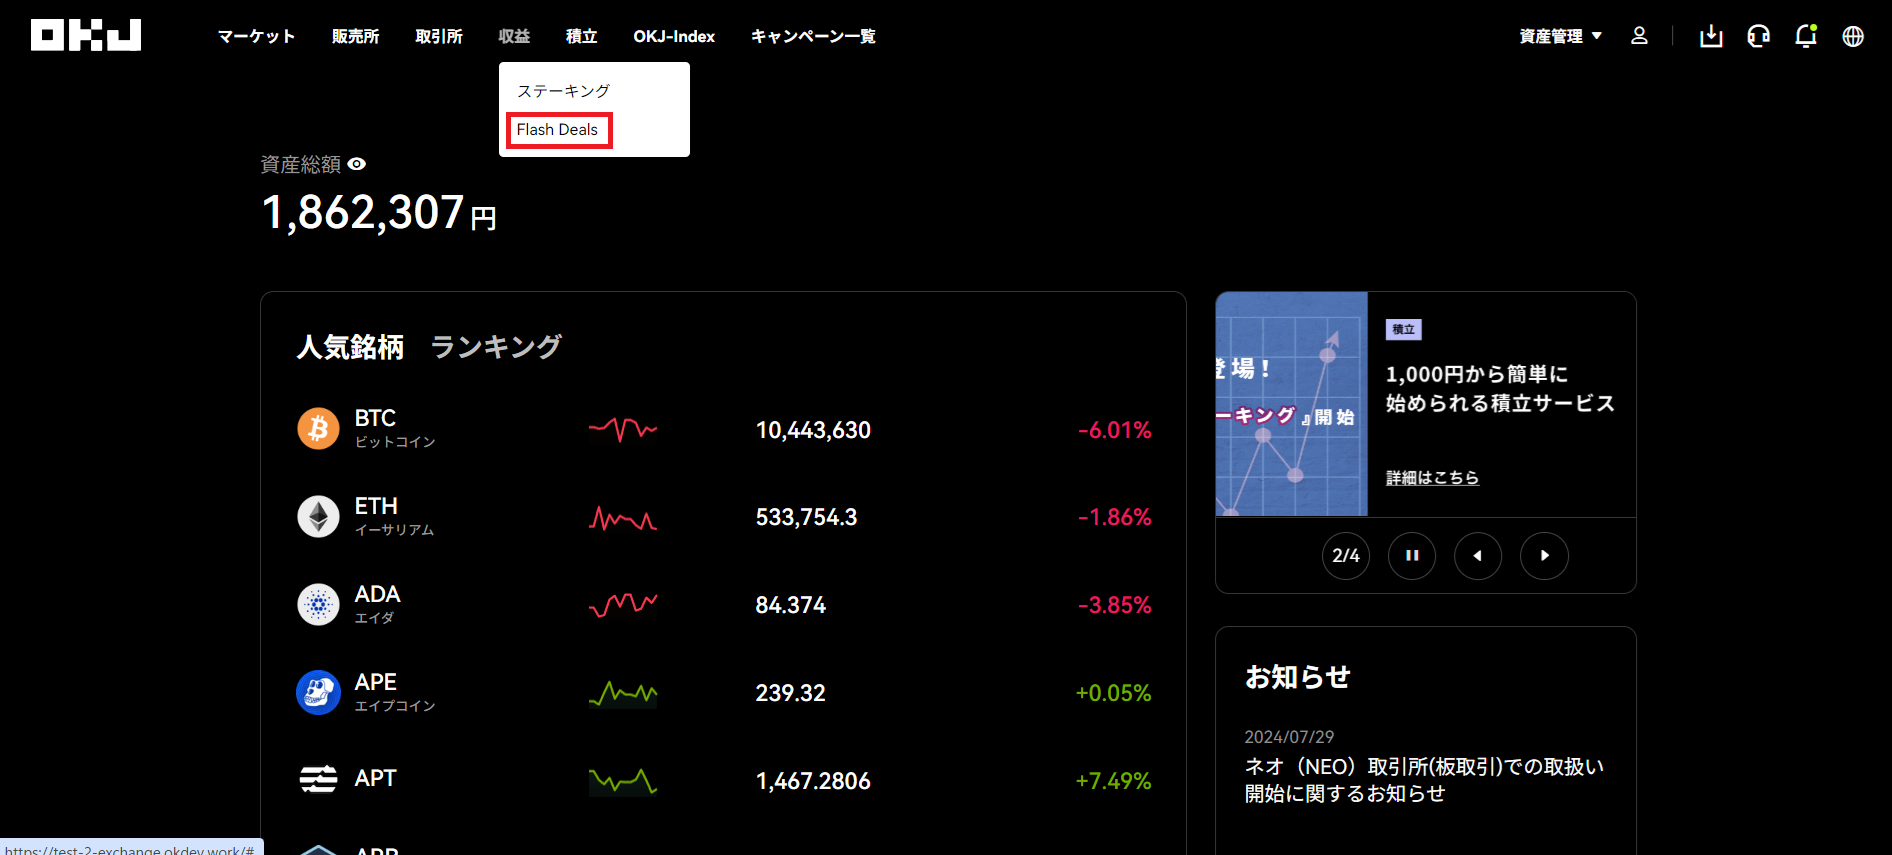The height and width of the screenshot is (855, 1892).
Task: Open the ETH イーサリアム row
Action: pos(723,517)
